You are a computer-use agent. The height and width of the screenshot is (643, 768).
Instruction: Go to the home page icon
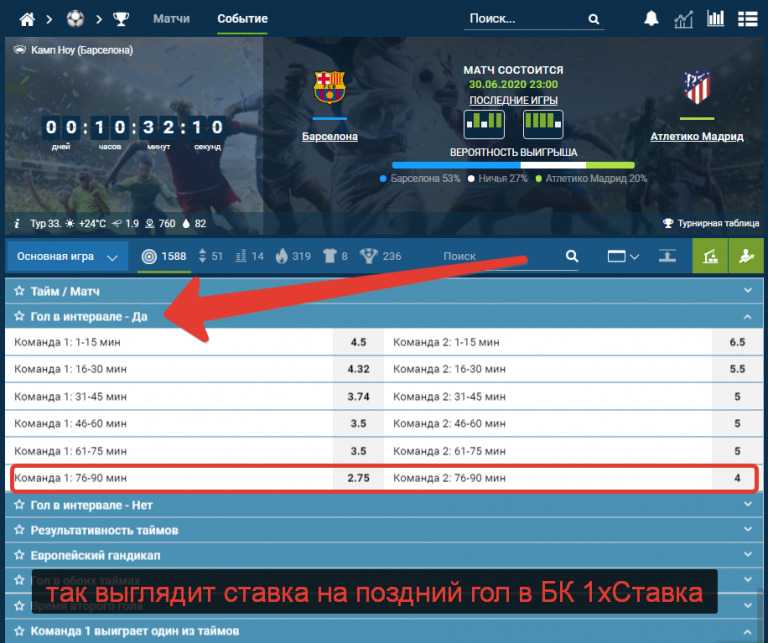tap(27, 19)
